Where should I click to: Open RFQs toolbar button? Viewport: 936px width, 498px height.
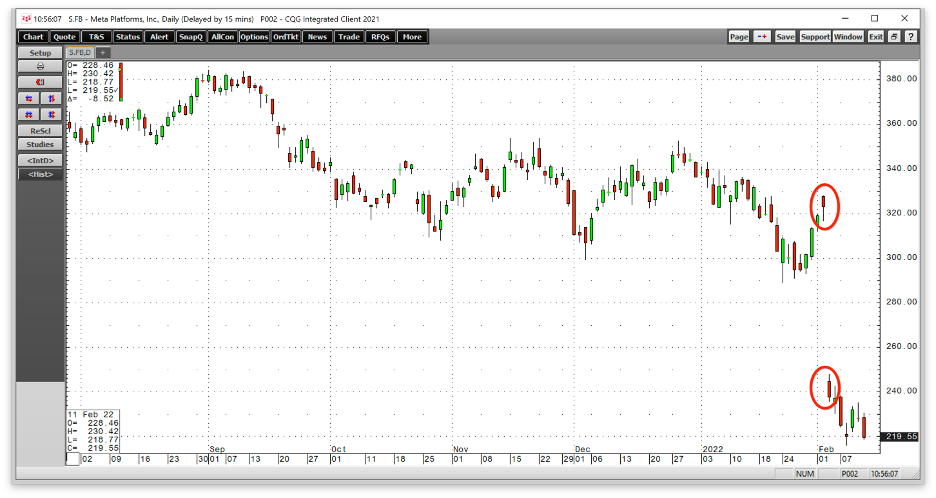pos(381,37)
